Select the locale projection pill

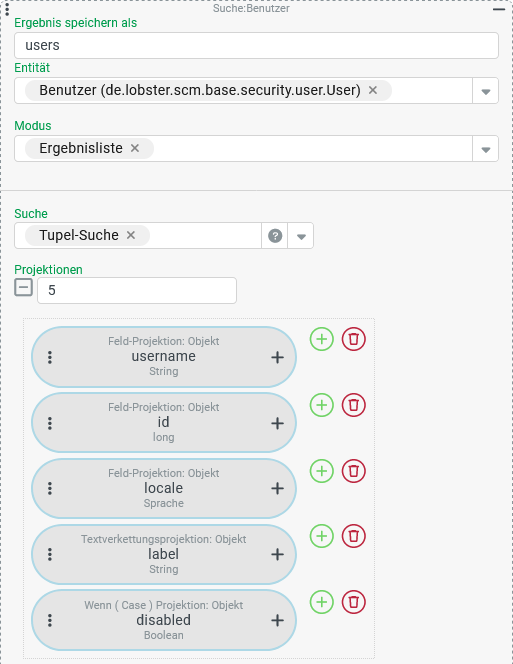click(x=164, y=489)
